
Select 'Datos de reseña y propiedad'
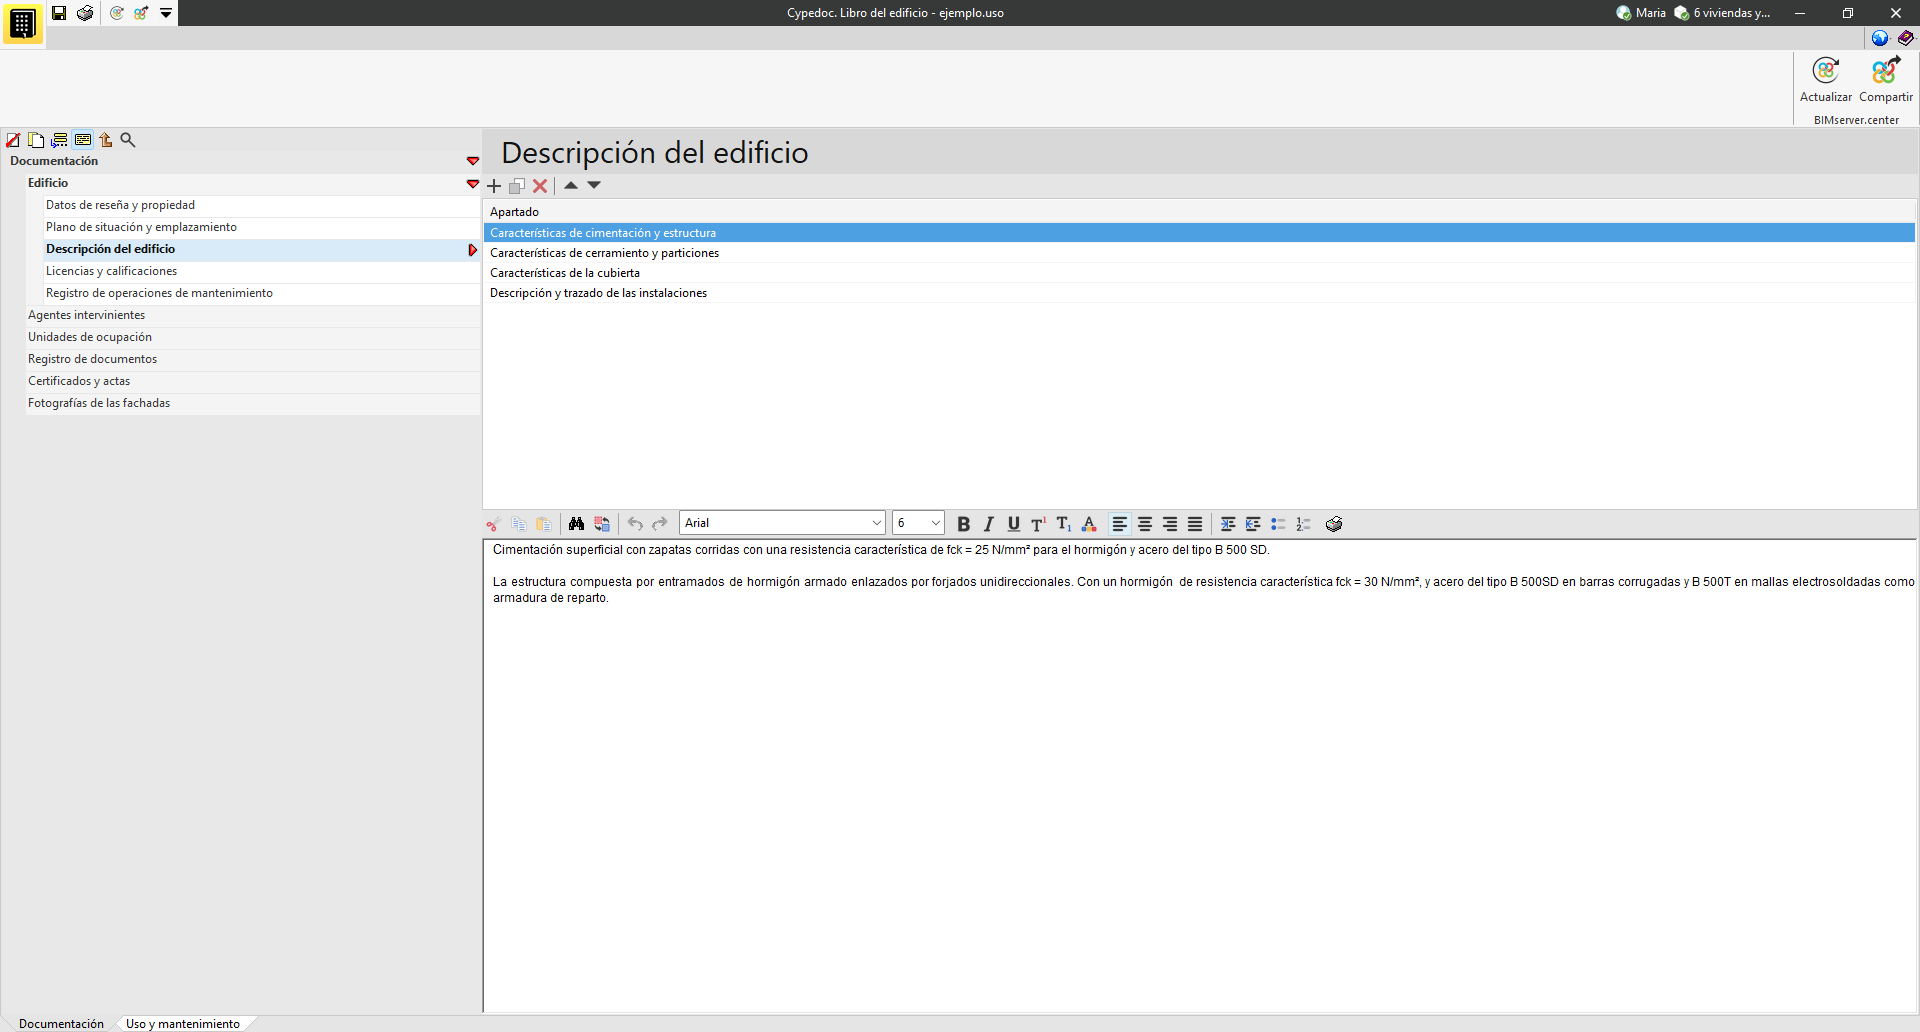click(x=262, y=205)
